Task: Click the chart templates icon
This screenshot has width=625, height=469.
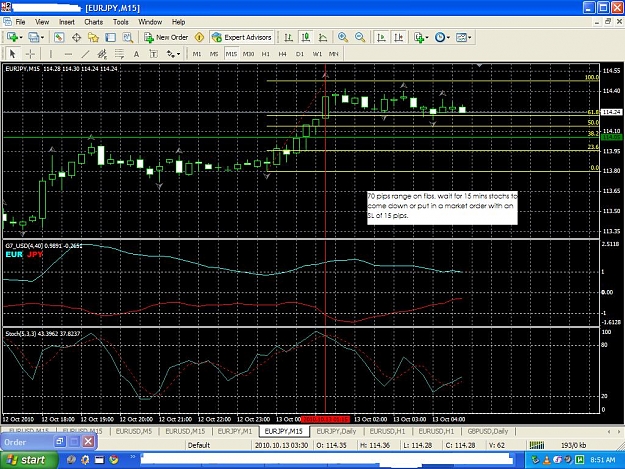Action: (461, 37)
